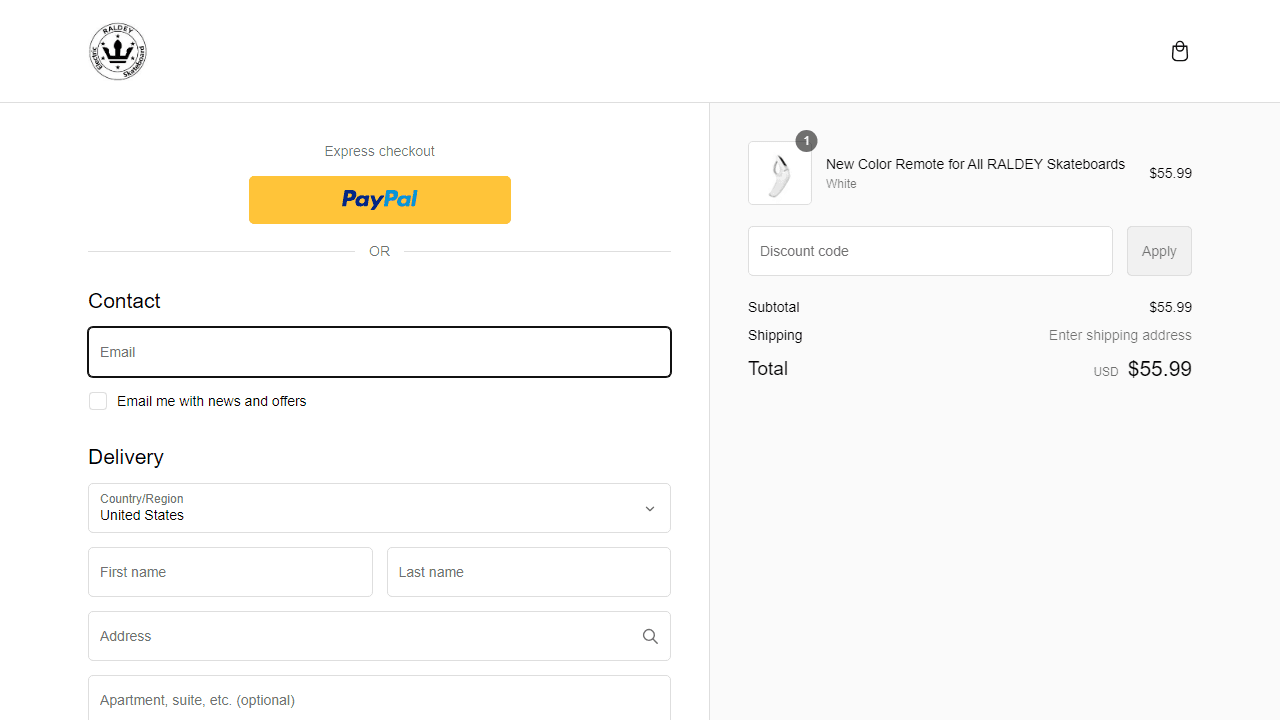Screen dimensions: 1280x720
Task: Click the First name field
Action: [230, 572]
